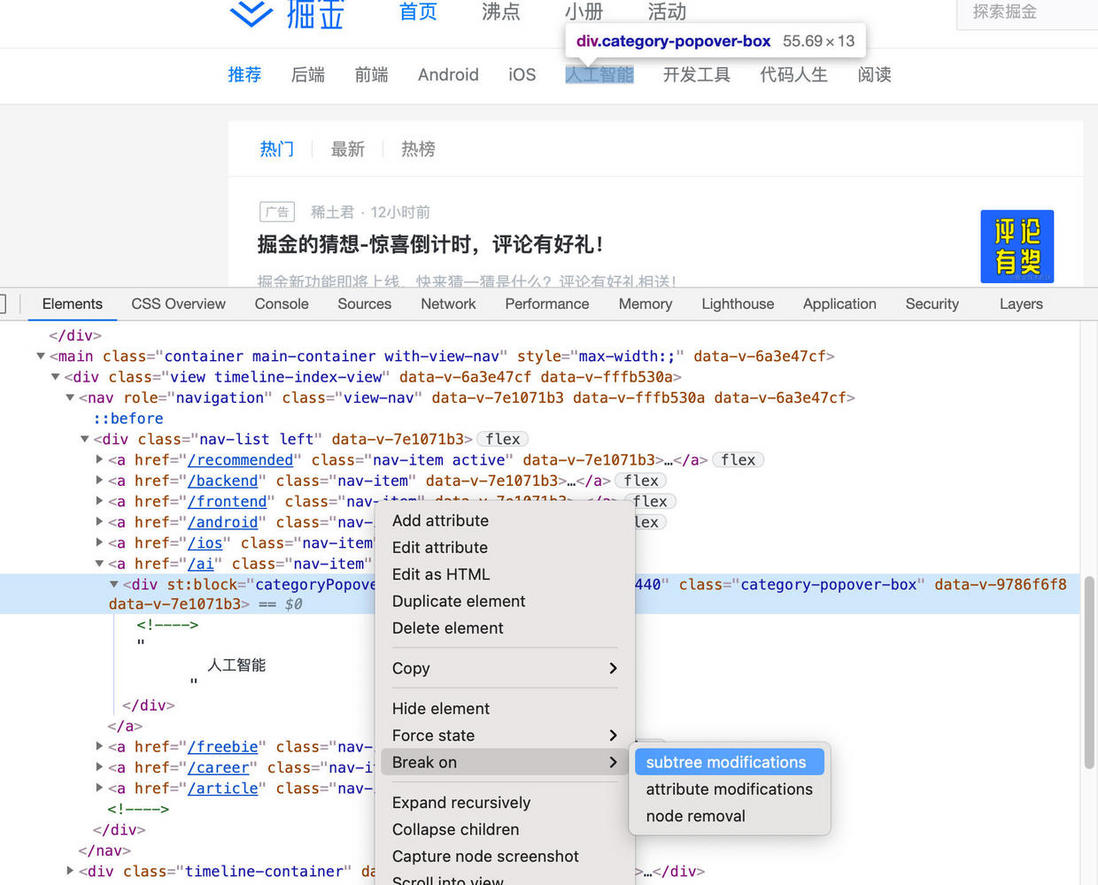Collapse the nav-list left div node
Image resolution: width=1098 pixels, height=885 pixels.
pos(85,440)
